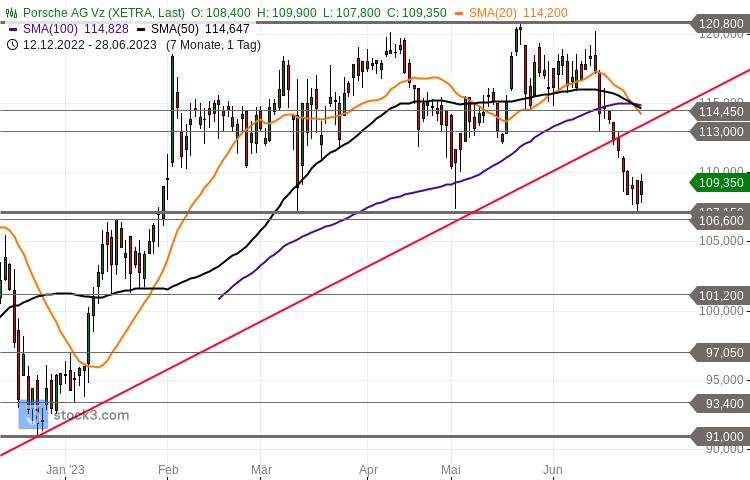Screen dimensions: 750x480
Task: Click the Feb time axis label
Action: (x=168, y=469)
